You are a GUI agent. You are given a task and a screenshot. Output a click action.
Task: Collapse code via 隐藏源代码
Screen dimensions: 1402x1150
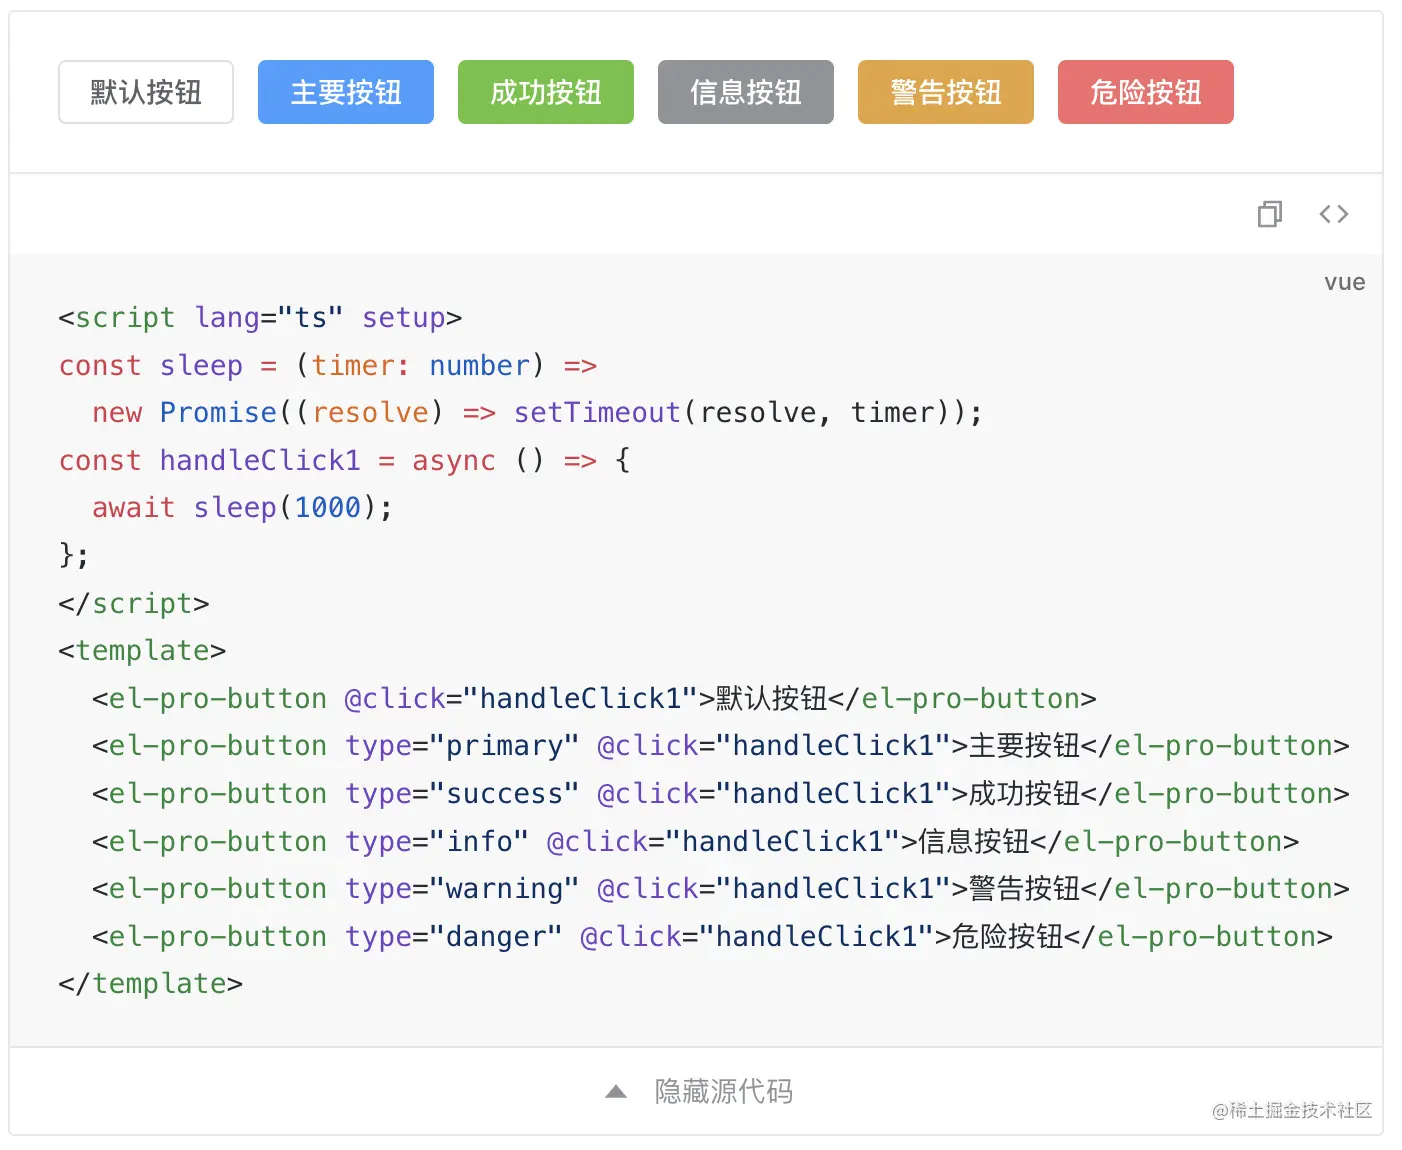pos(724,1091)
